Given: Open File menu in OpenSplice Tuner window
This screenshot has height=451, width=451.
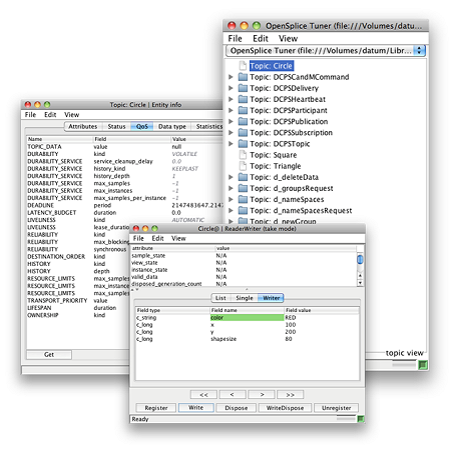Looking at the screenshot, I should (x=235, y=39).
